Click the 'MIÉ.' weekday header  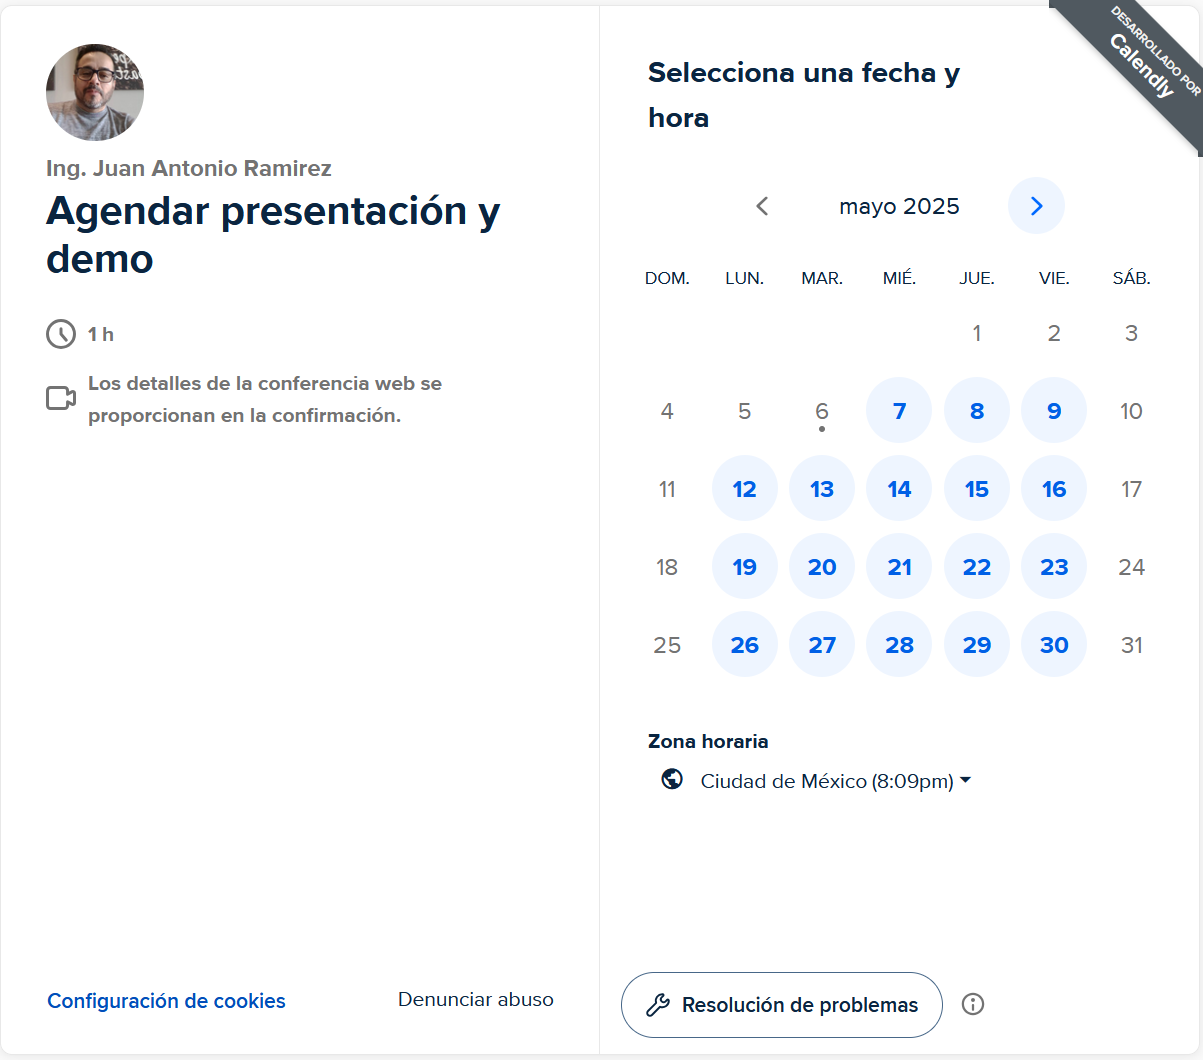[x=899, y=278]
